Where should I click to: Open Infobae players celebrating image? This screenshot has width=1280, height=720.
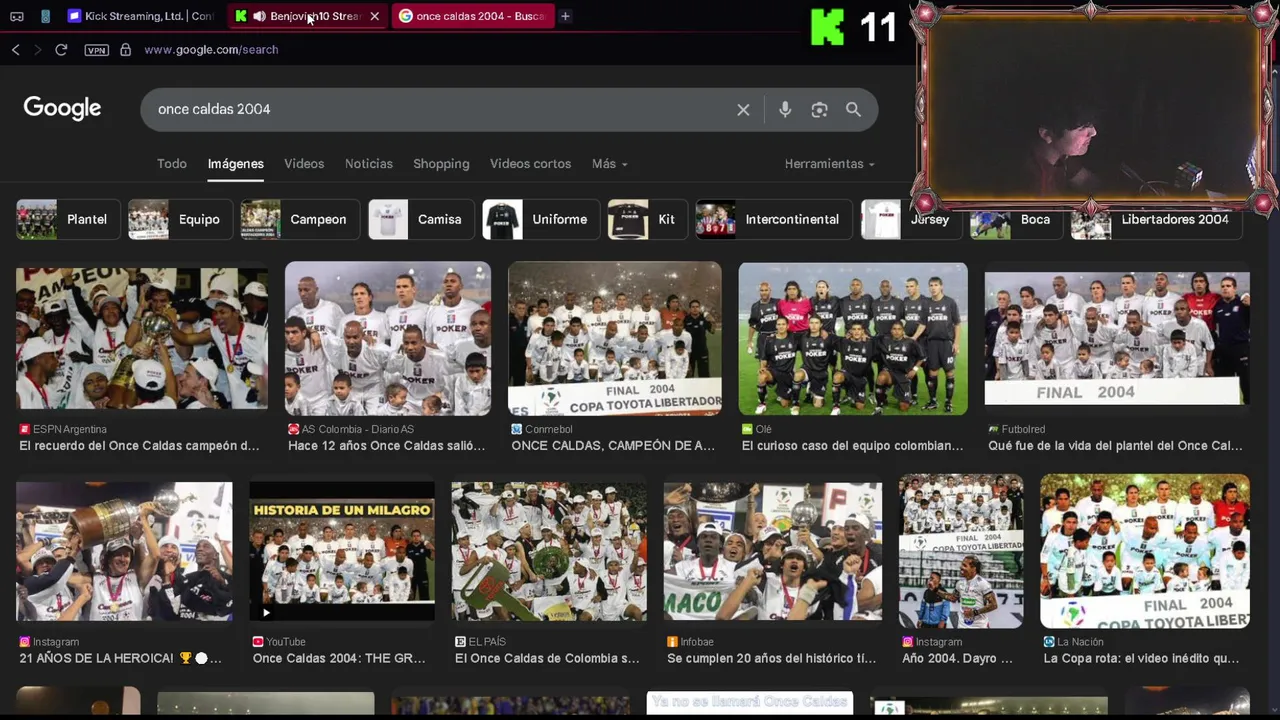pyautogui.click(x=773, y=551)
